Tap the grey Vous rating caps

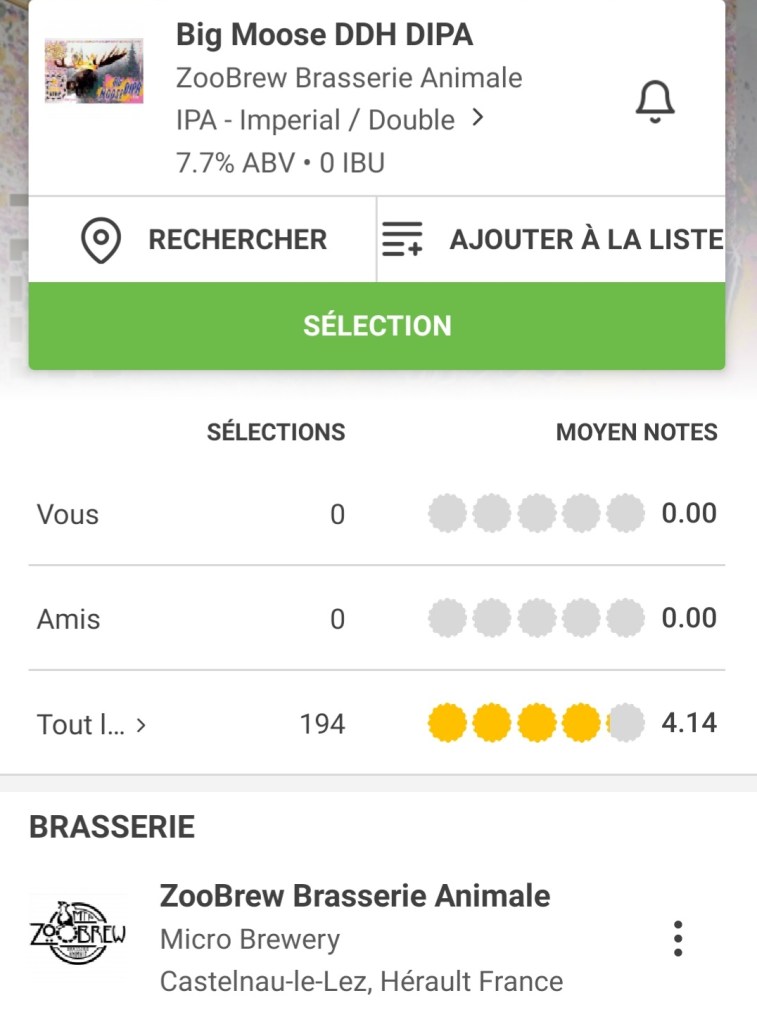536,514
